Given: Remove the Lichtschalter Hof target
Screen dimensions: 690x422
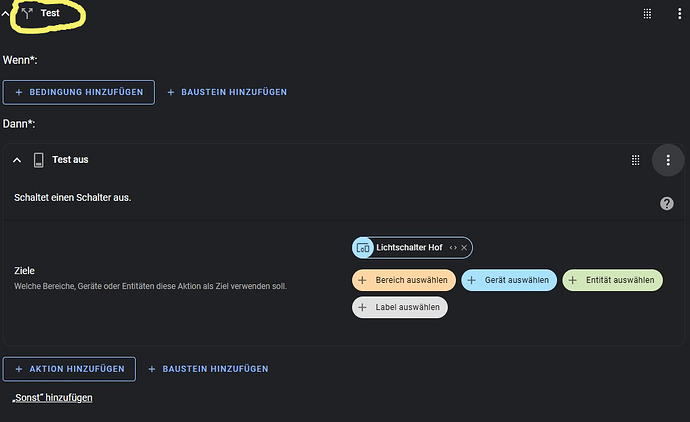Looking at the screenshot, I should (x=464, y=248).
